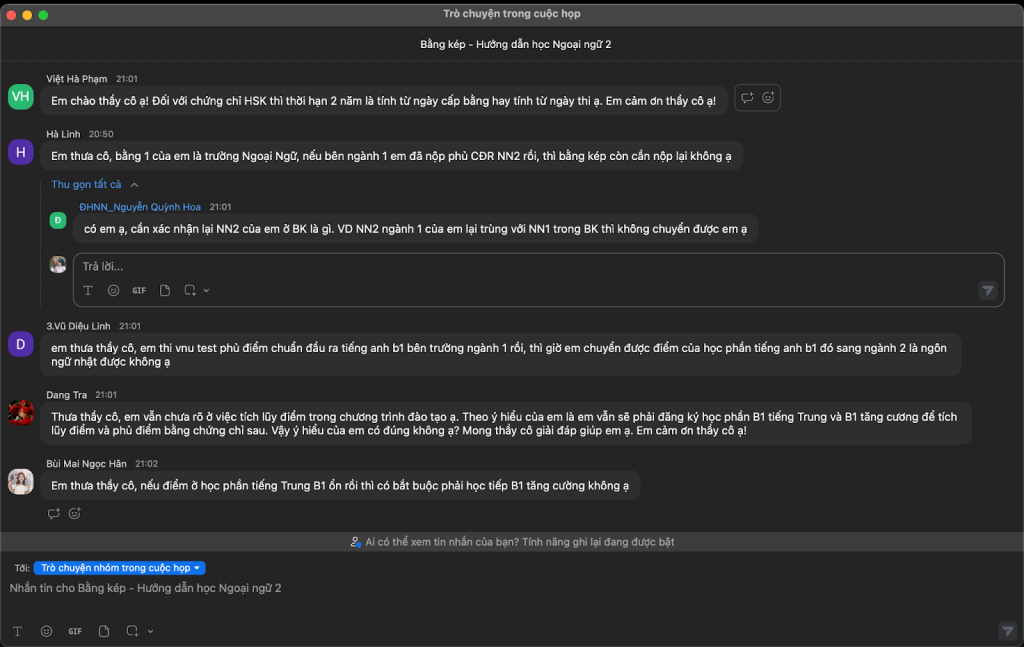Add emoji reaction to Việt Hà Phạm's message

coord(768,98)
